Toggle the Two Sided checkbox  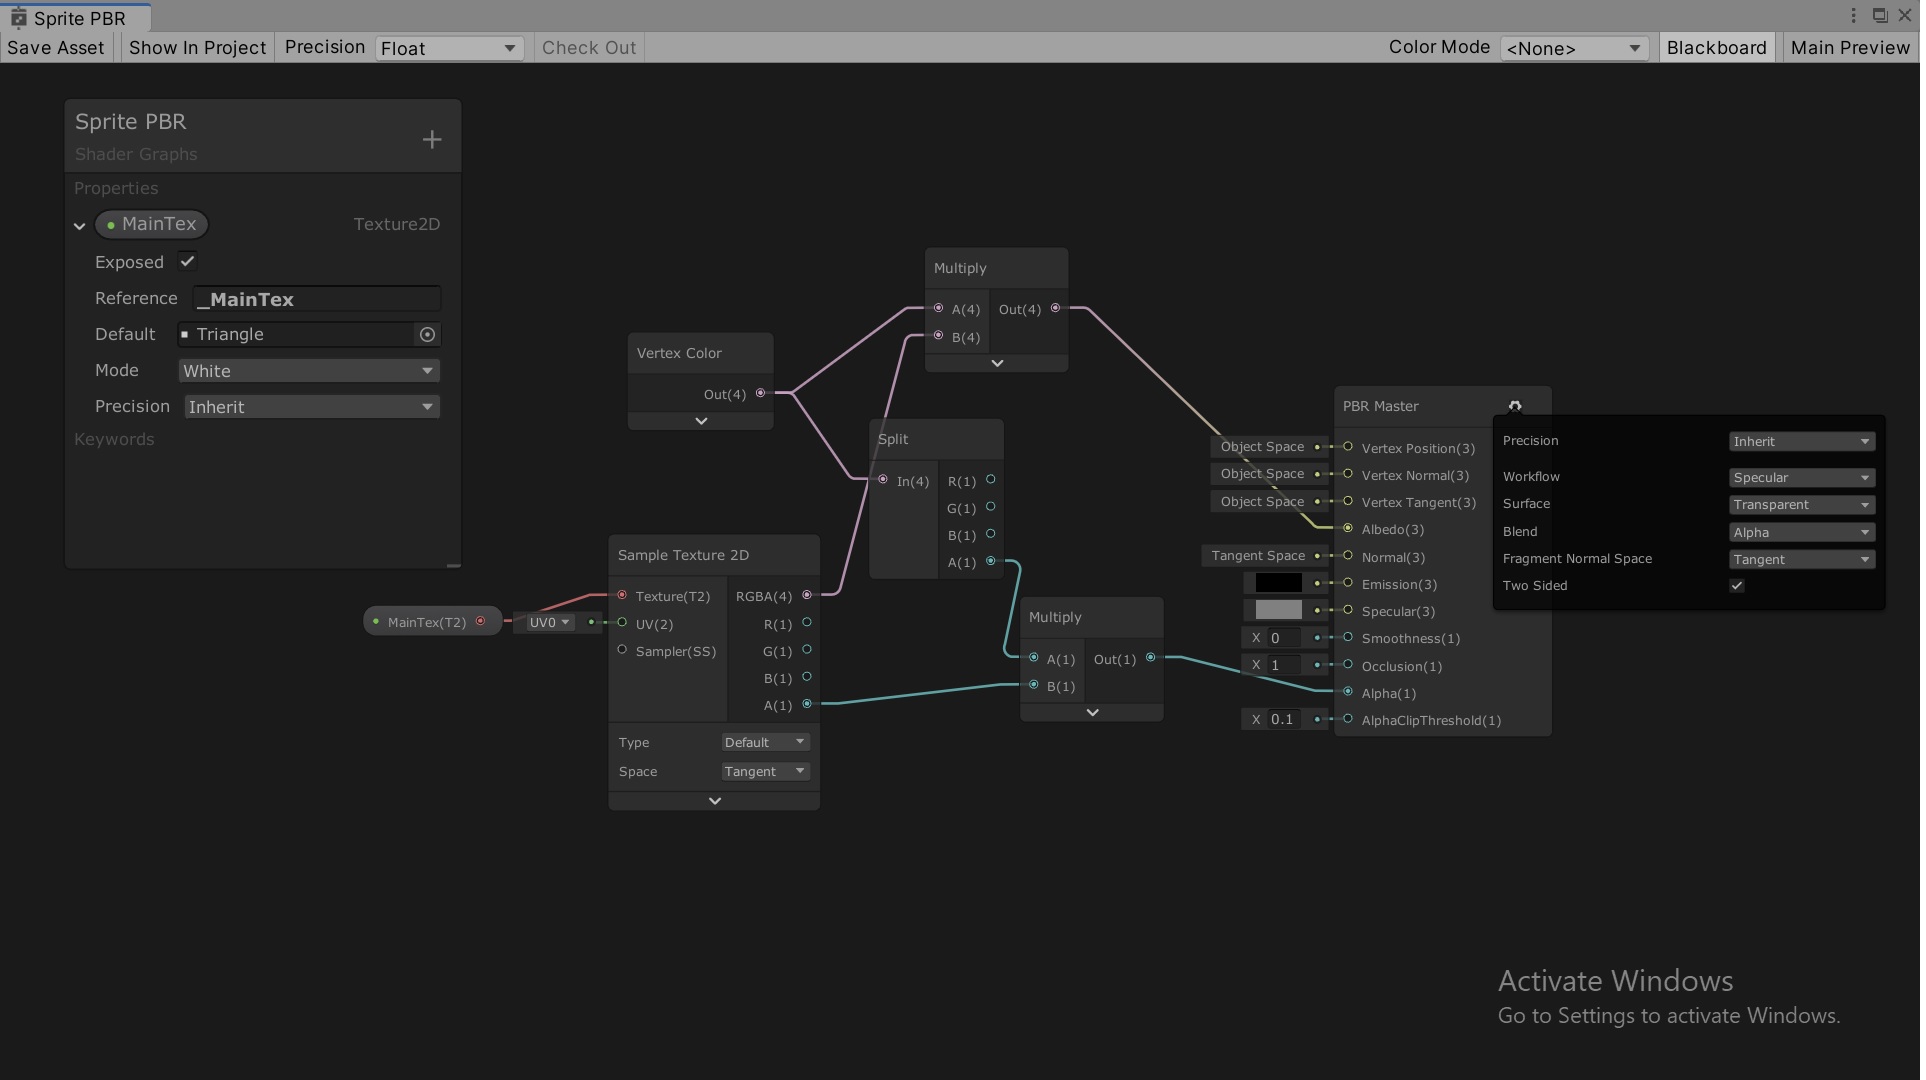[x=1737, y=586]
